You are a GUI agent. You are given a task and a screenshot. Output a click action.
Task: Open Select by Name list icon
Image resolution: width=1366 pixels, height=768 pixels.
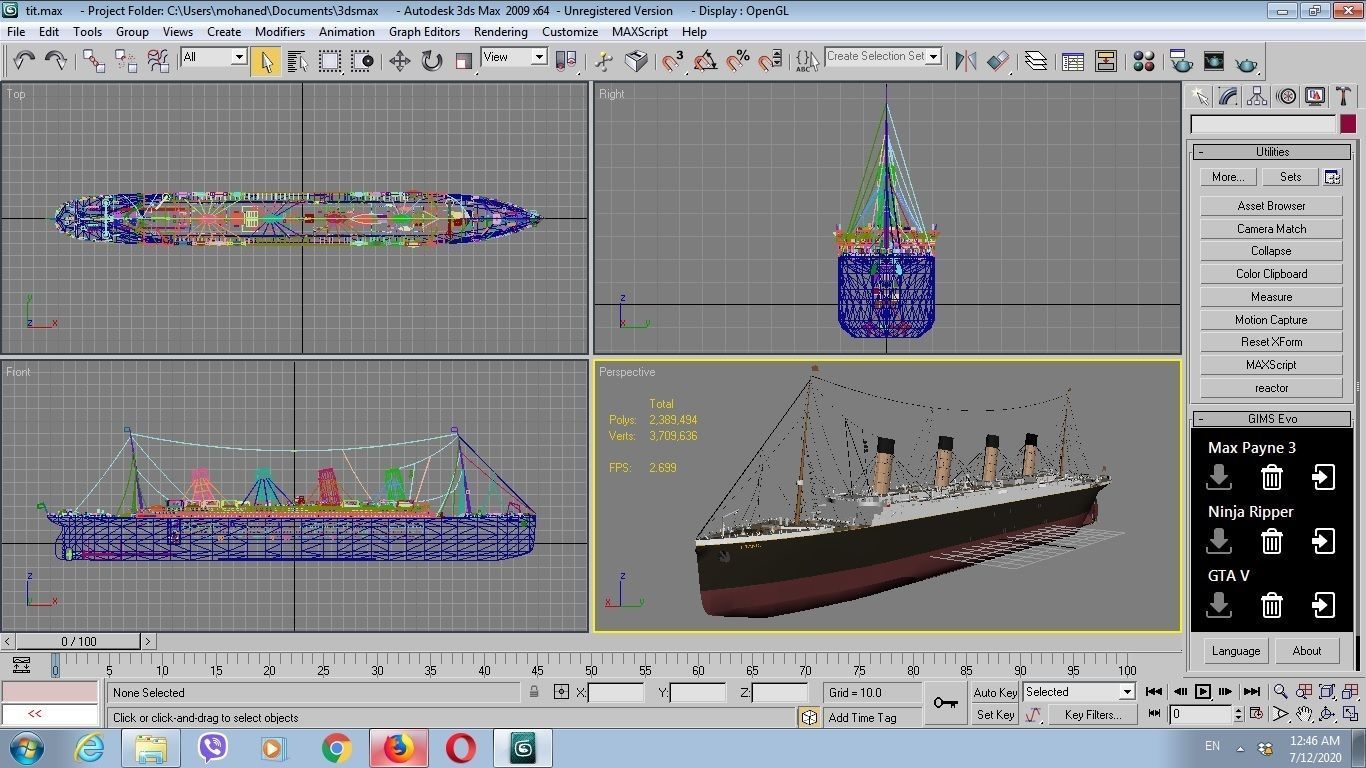(x=297, y=61)
